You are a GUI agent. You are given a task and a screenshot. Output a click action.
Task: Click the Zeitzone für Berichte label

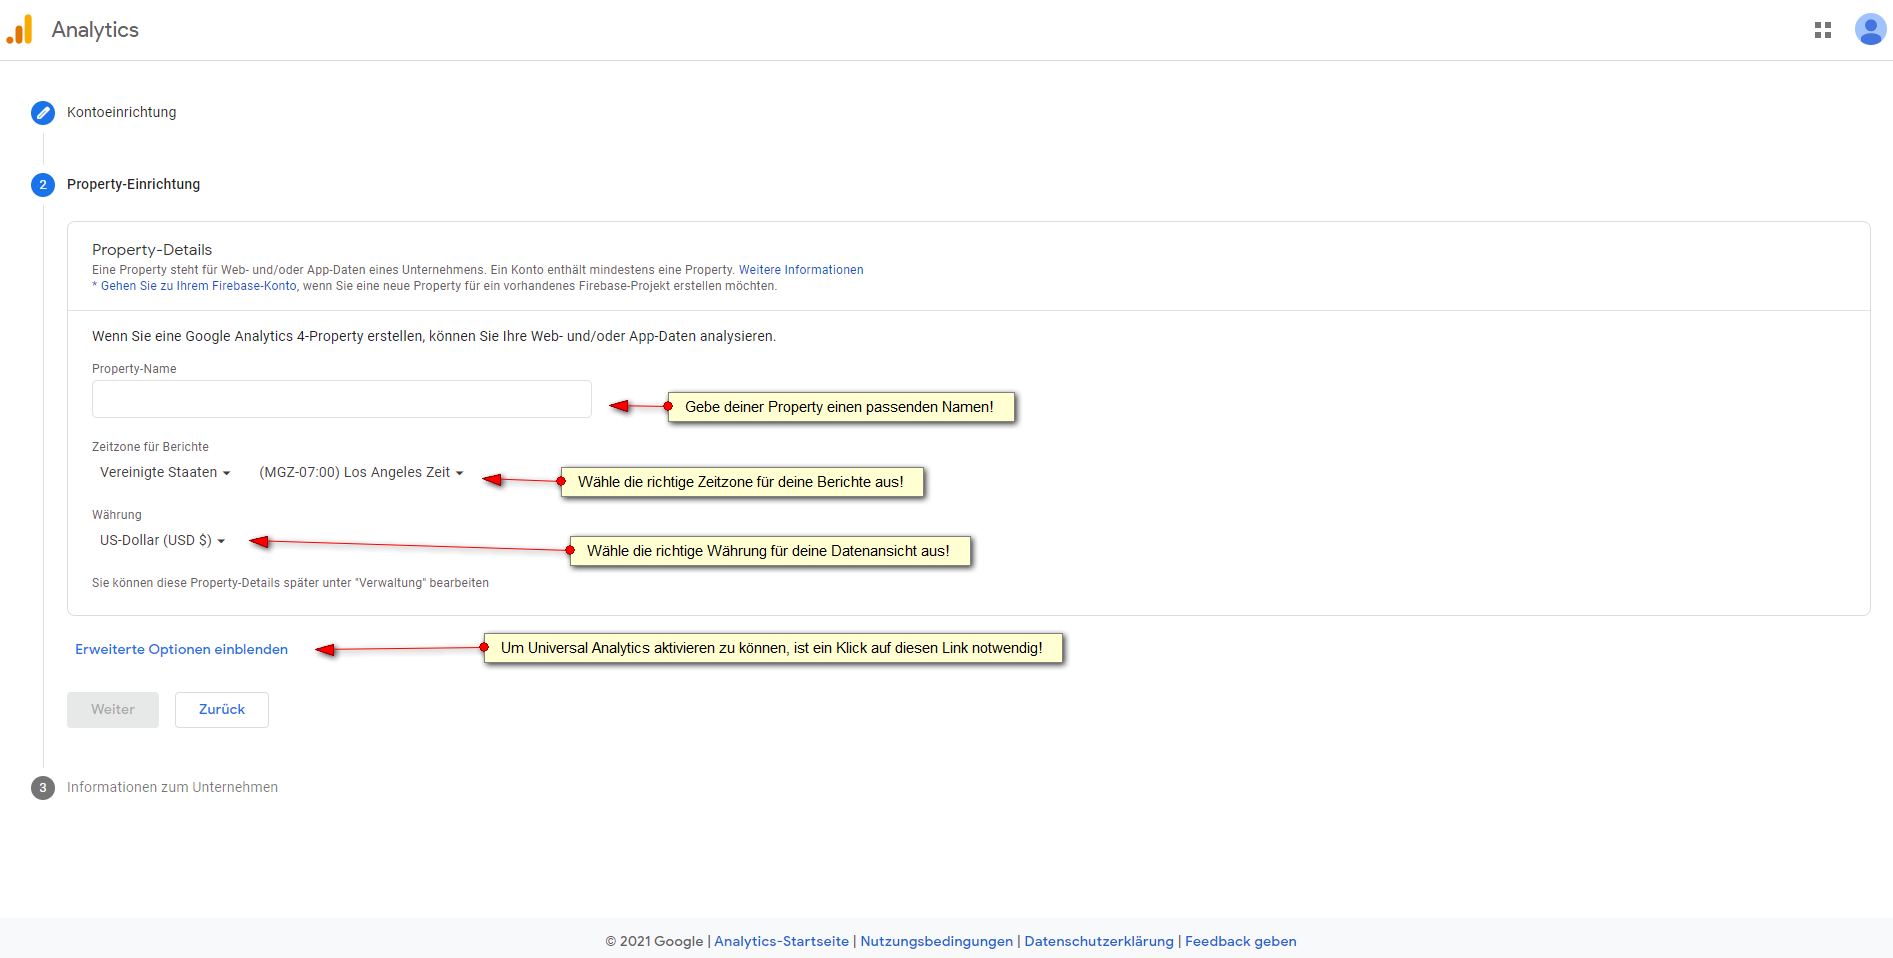(x=150, y=447)
